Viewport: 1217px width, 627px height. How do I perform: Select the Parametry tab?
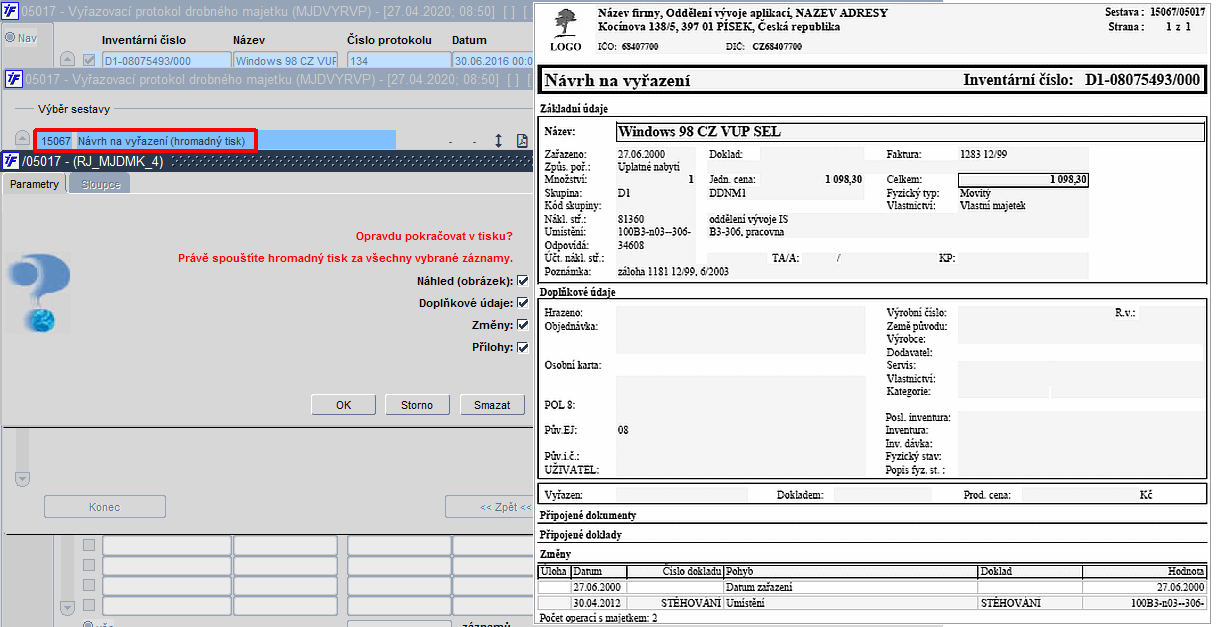(34, 184)
